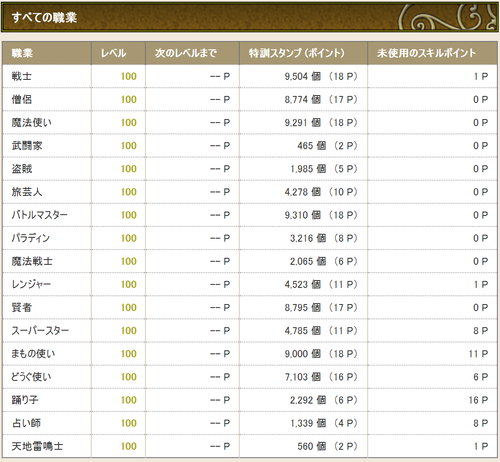The image size is (500, 462).
Task: Click the level 100 of 賢者
Action: point(129,307)
